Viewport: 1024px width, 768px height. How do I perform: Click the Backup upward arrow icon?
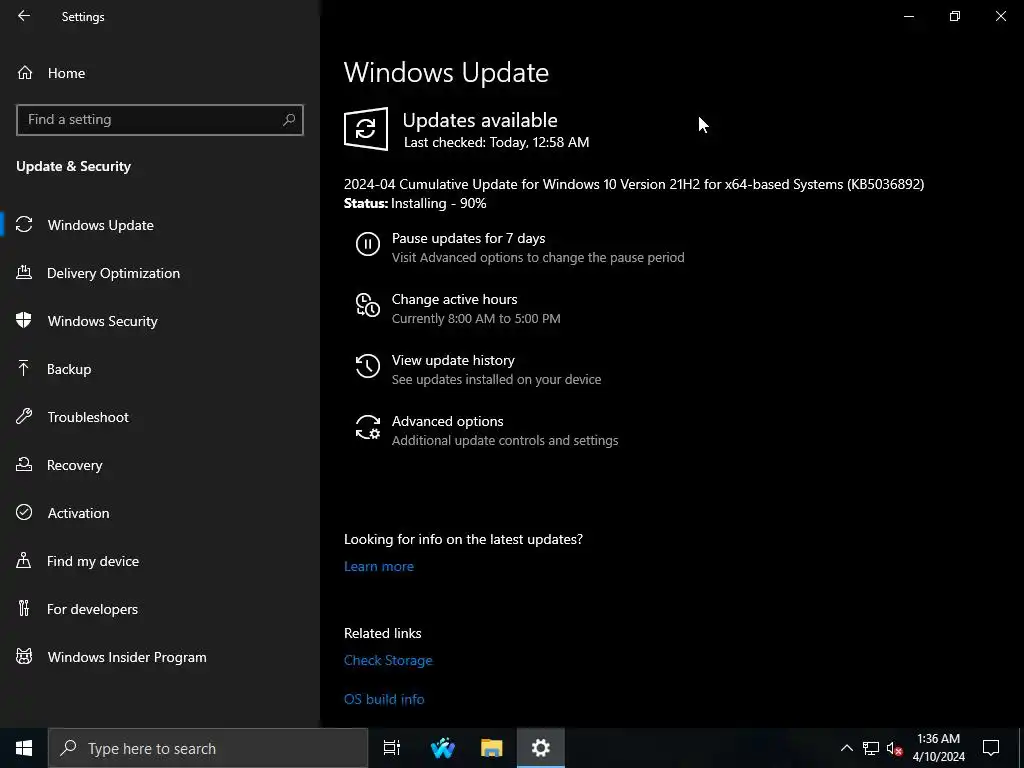24,368
